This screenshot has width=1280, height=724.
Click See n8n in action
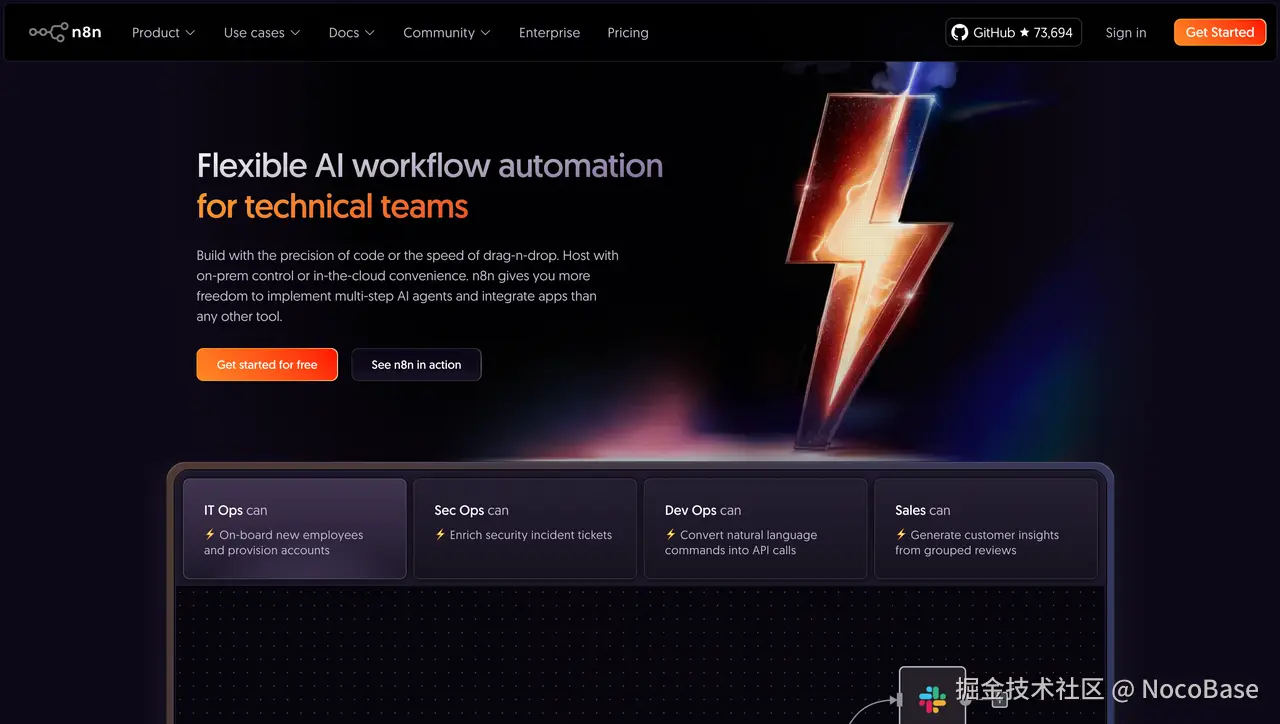coord(416,364)
